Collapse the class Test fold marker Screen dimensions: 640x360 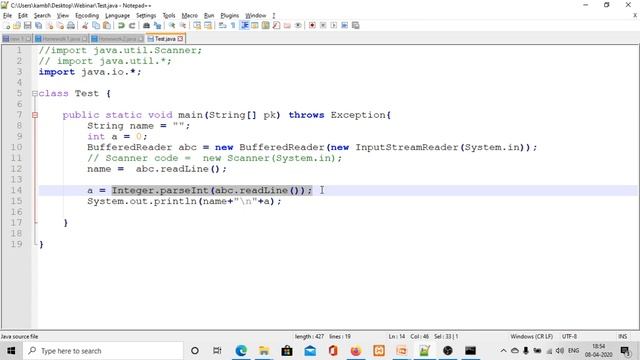tap(35, 93)
